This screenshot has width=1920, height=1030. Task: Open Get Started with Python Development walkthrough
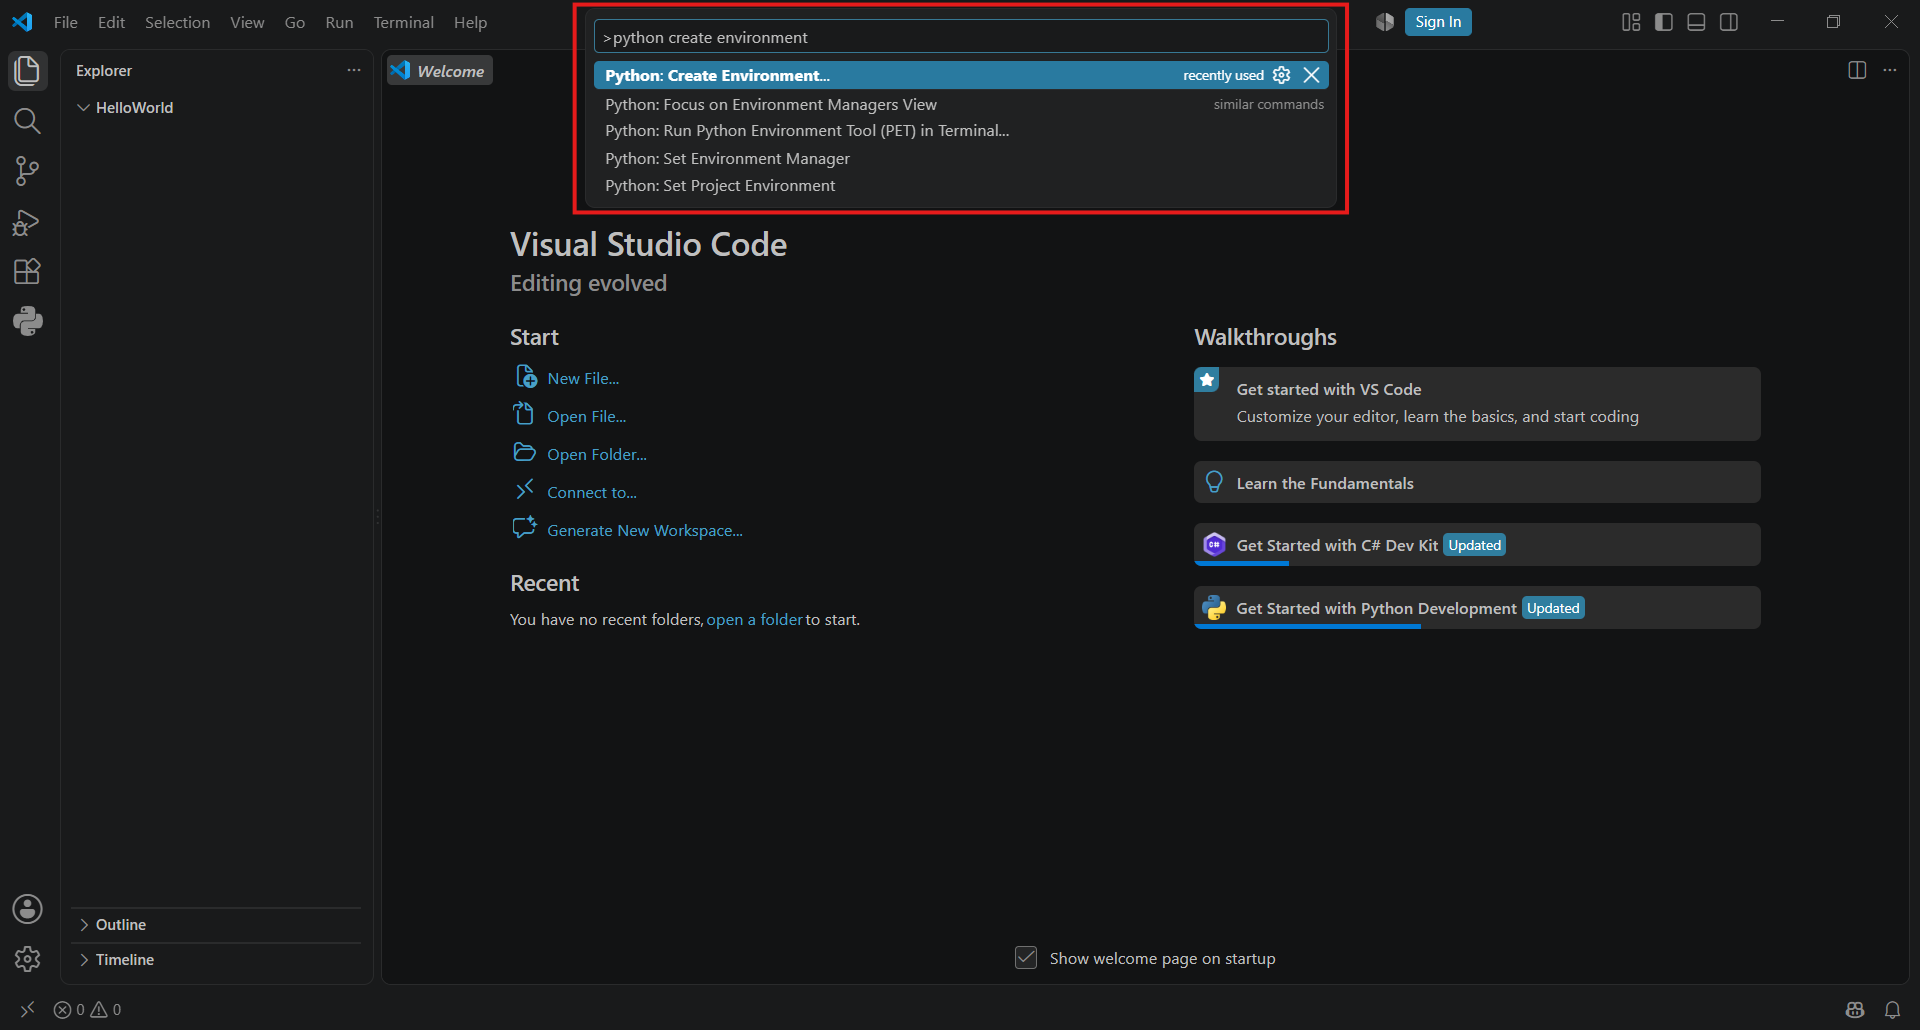[1477, 608]
